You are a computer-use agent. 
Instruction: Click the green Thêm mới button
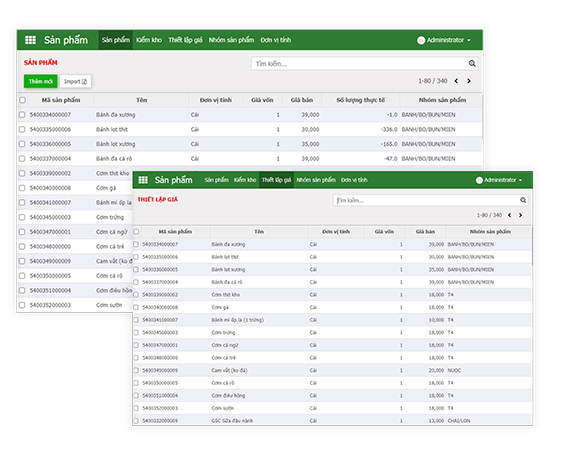pos(41,81)
